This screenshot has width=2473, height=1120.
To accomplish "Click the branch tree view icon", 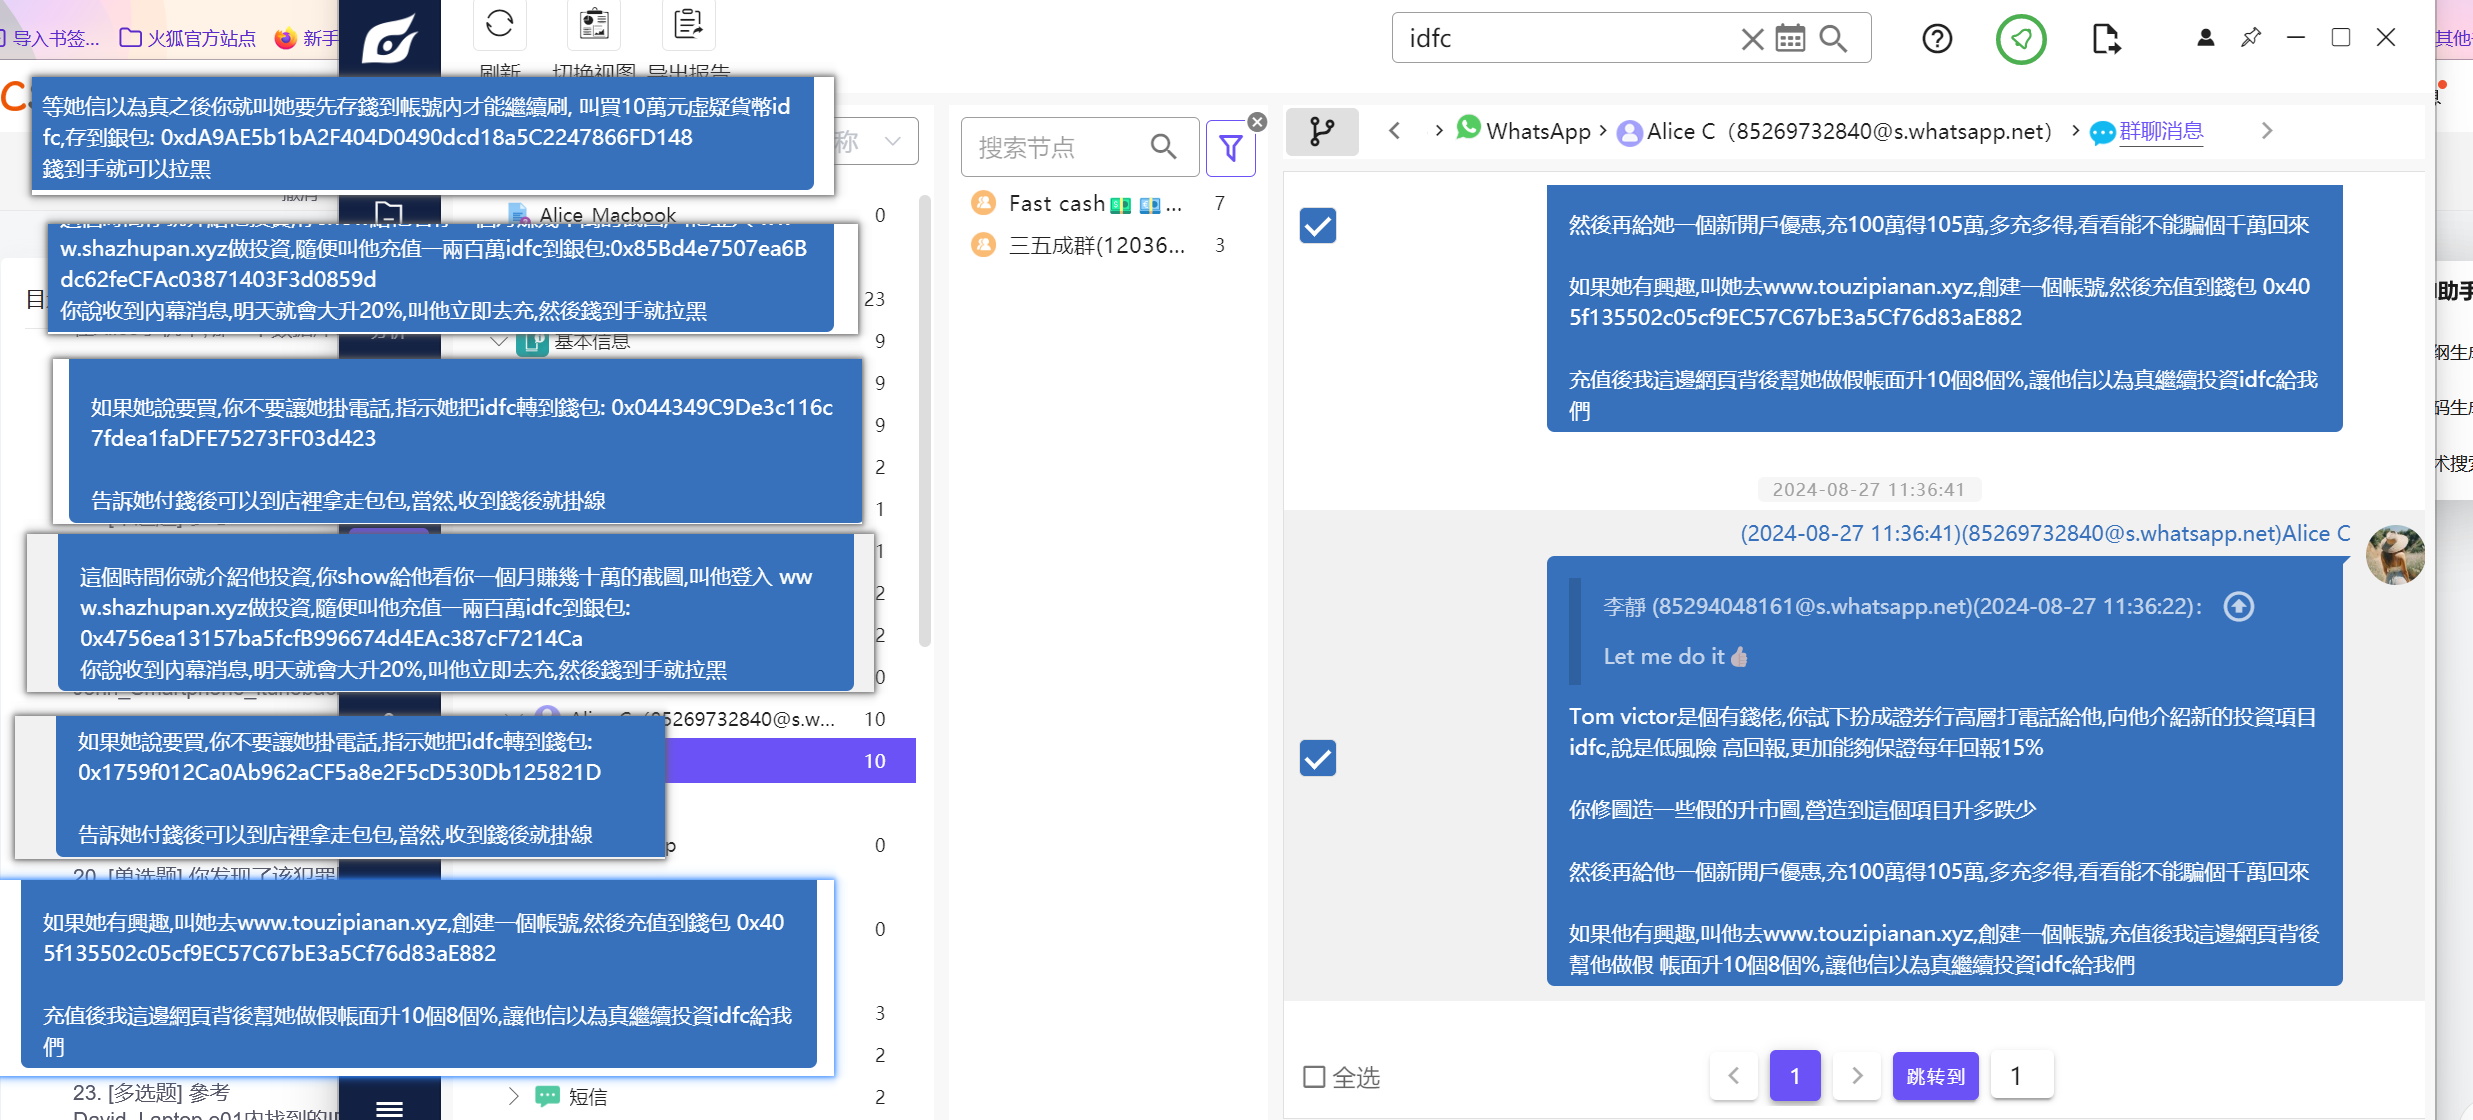I will 1322,131.
